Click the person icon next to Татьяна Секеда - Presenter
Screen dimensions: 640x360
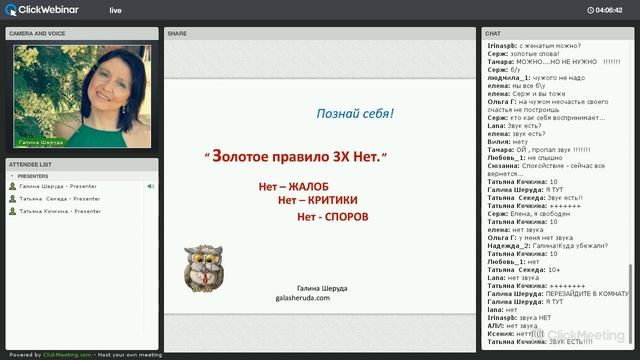pos(13,199)
